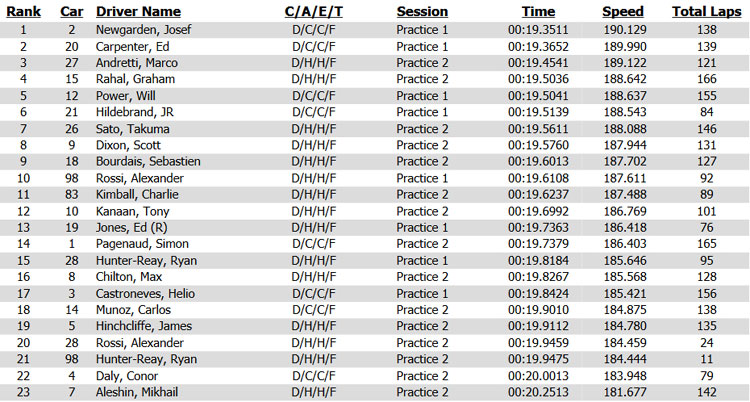This screenshot has height=402, width=750.
Task: Select the Time column header
Action: 538,11
